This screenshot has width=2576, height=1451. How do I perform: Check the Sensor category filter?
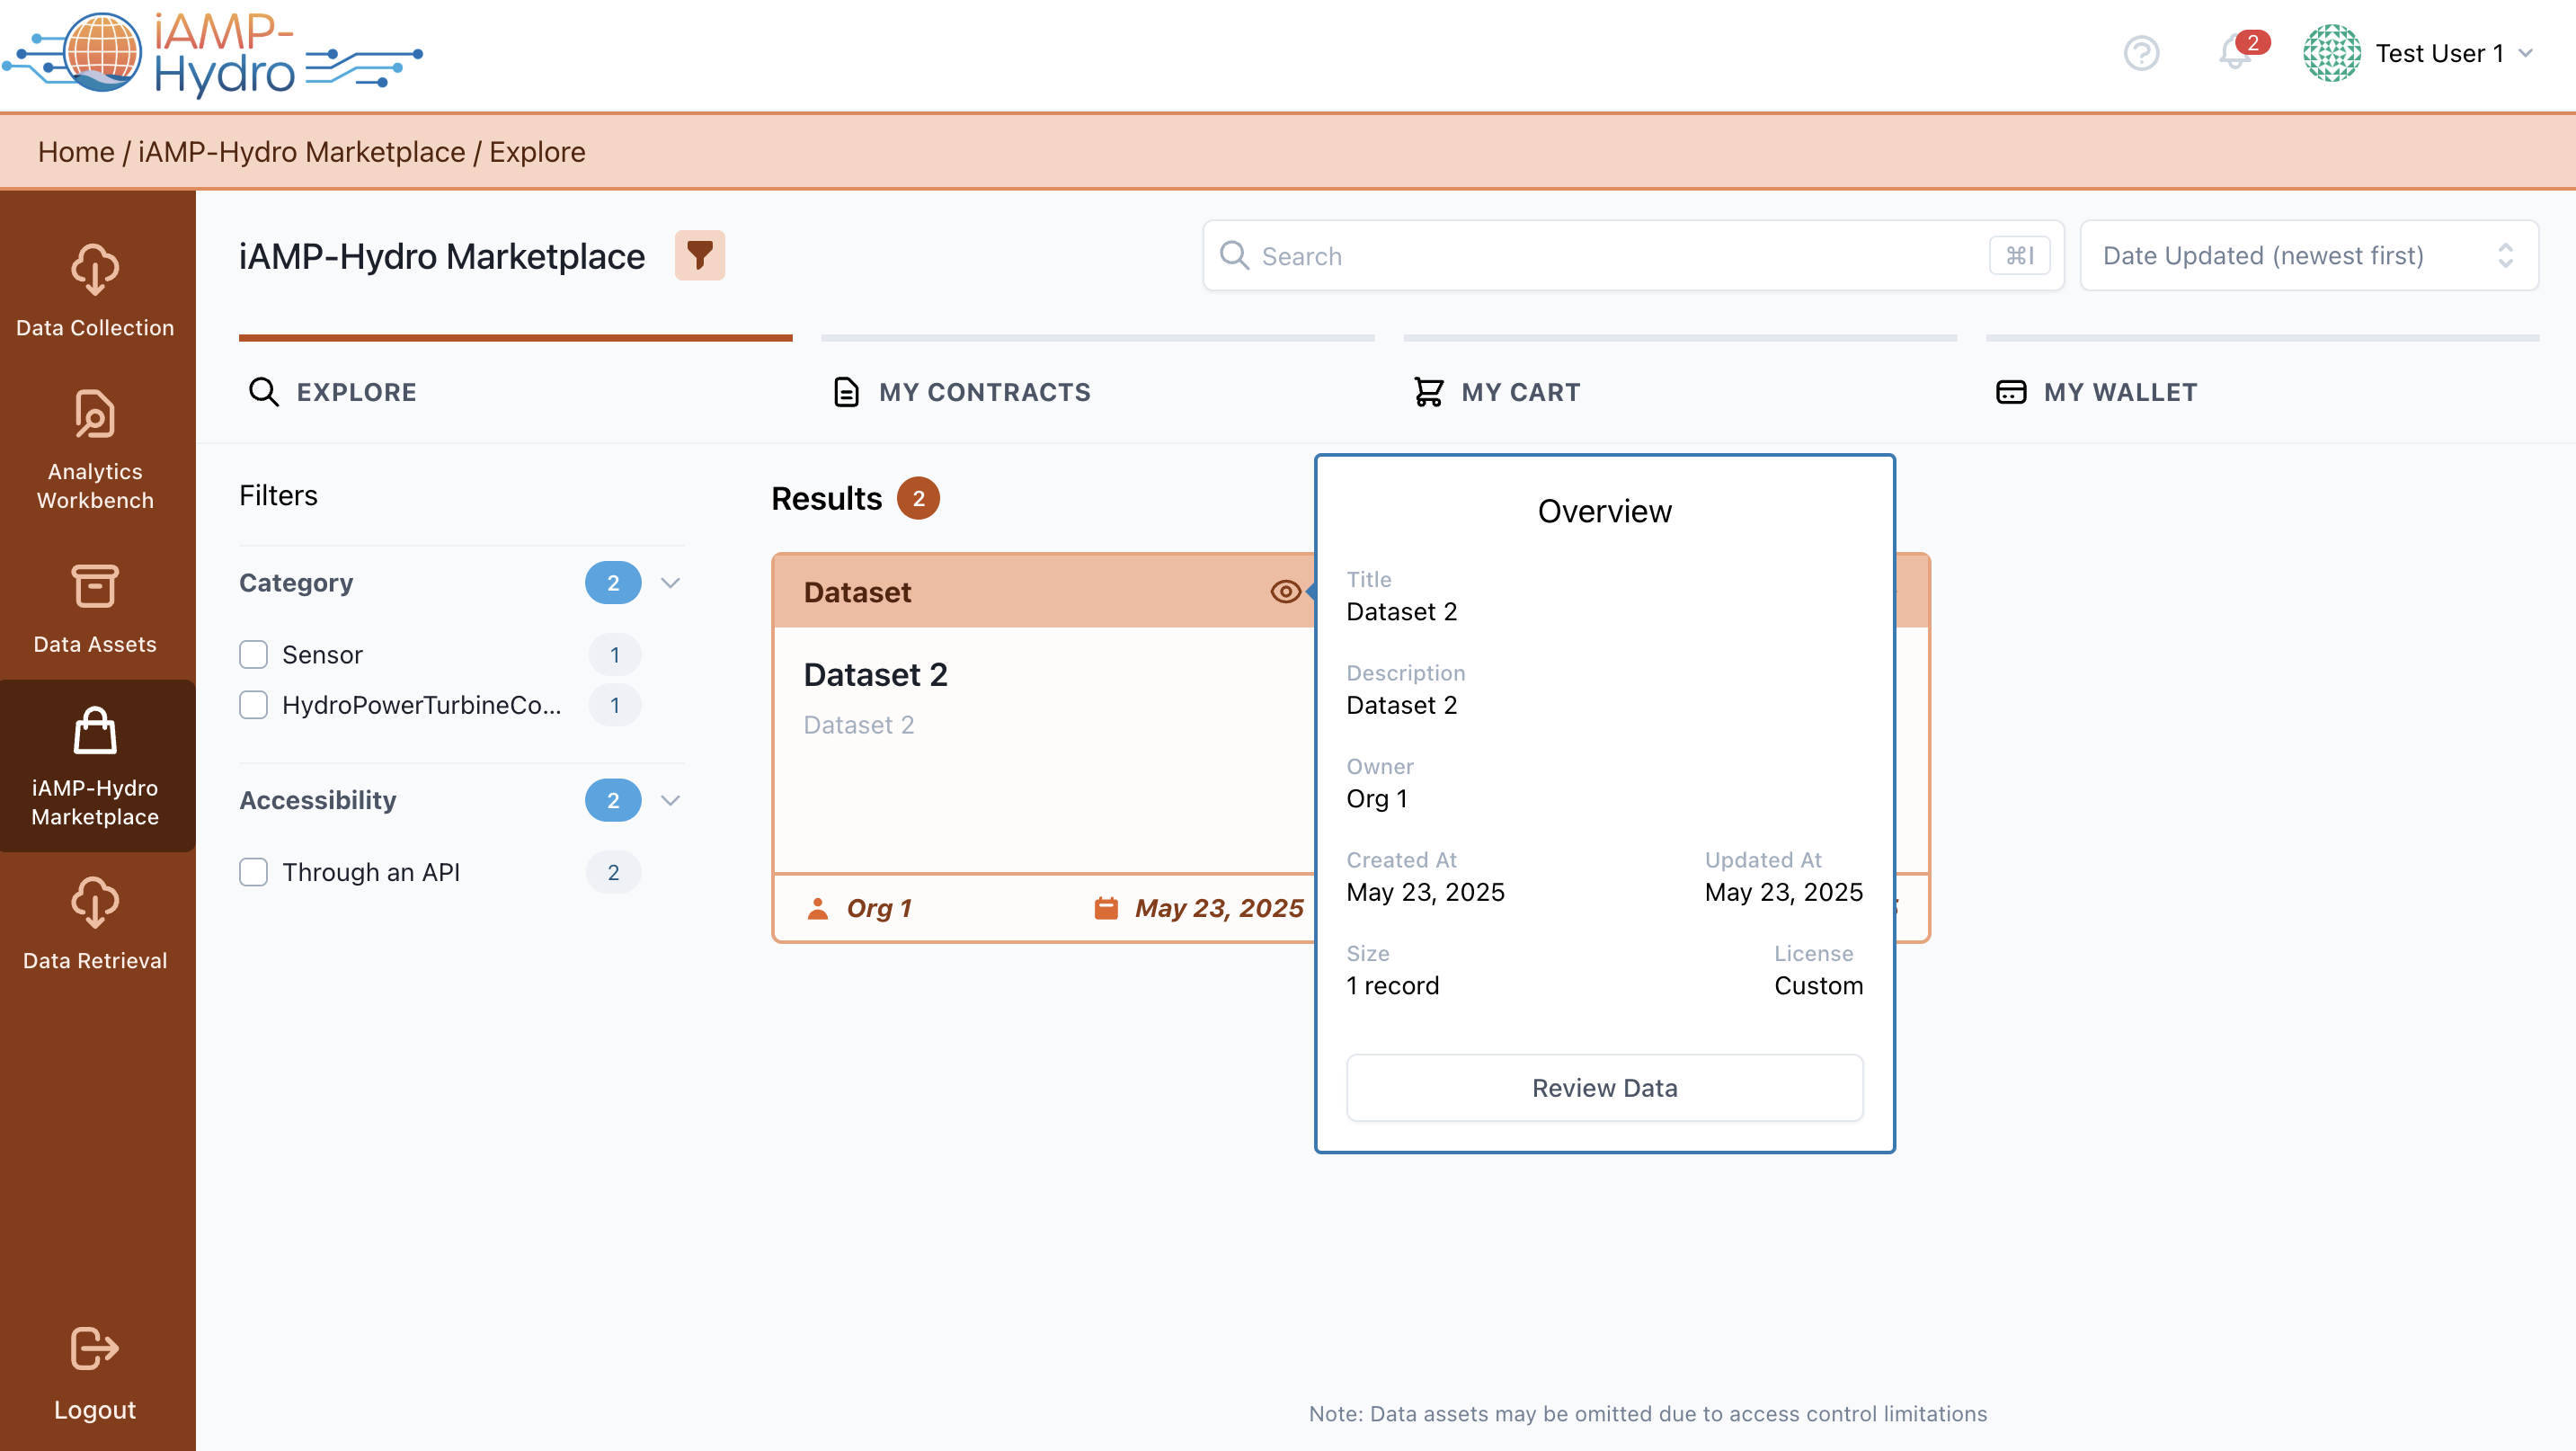click(x=254, y=655)
